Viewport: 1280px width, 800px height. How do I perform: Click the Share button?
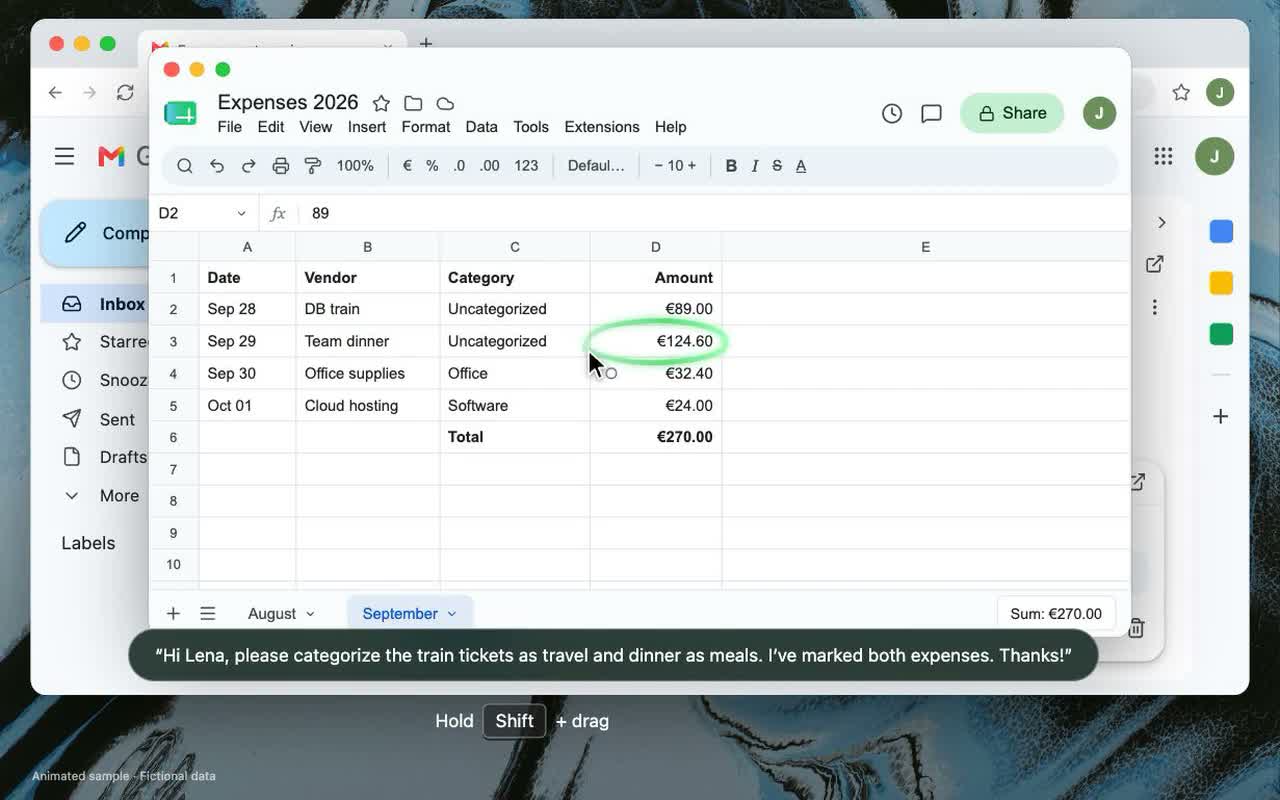coord(1012,113)
